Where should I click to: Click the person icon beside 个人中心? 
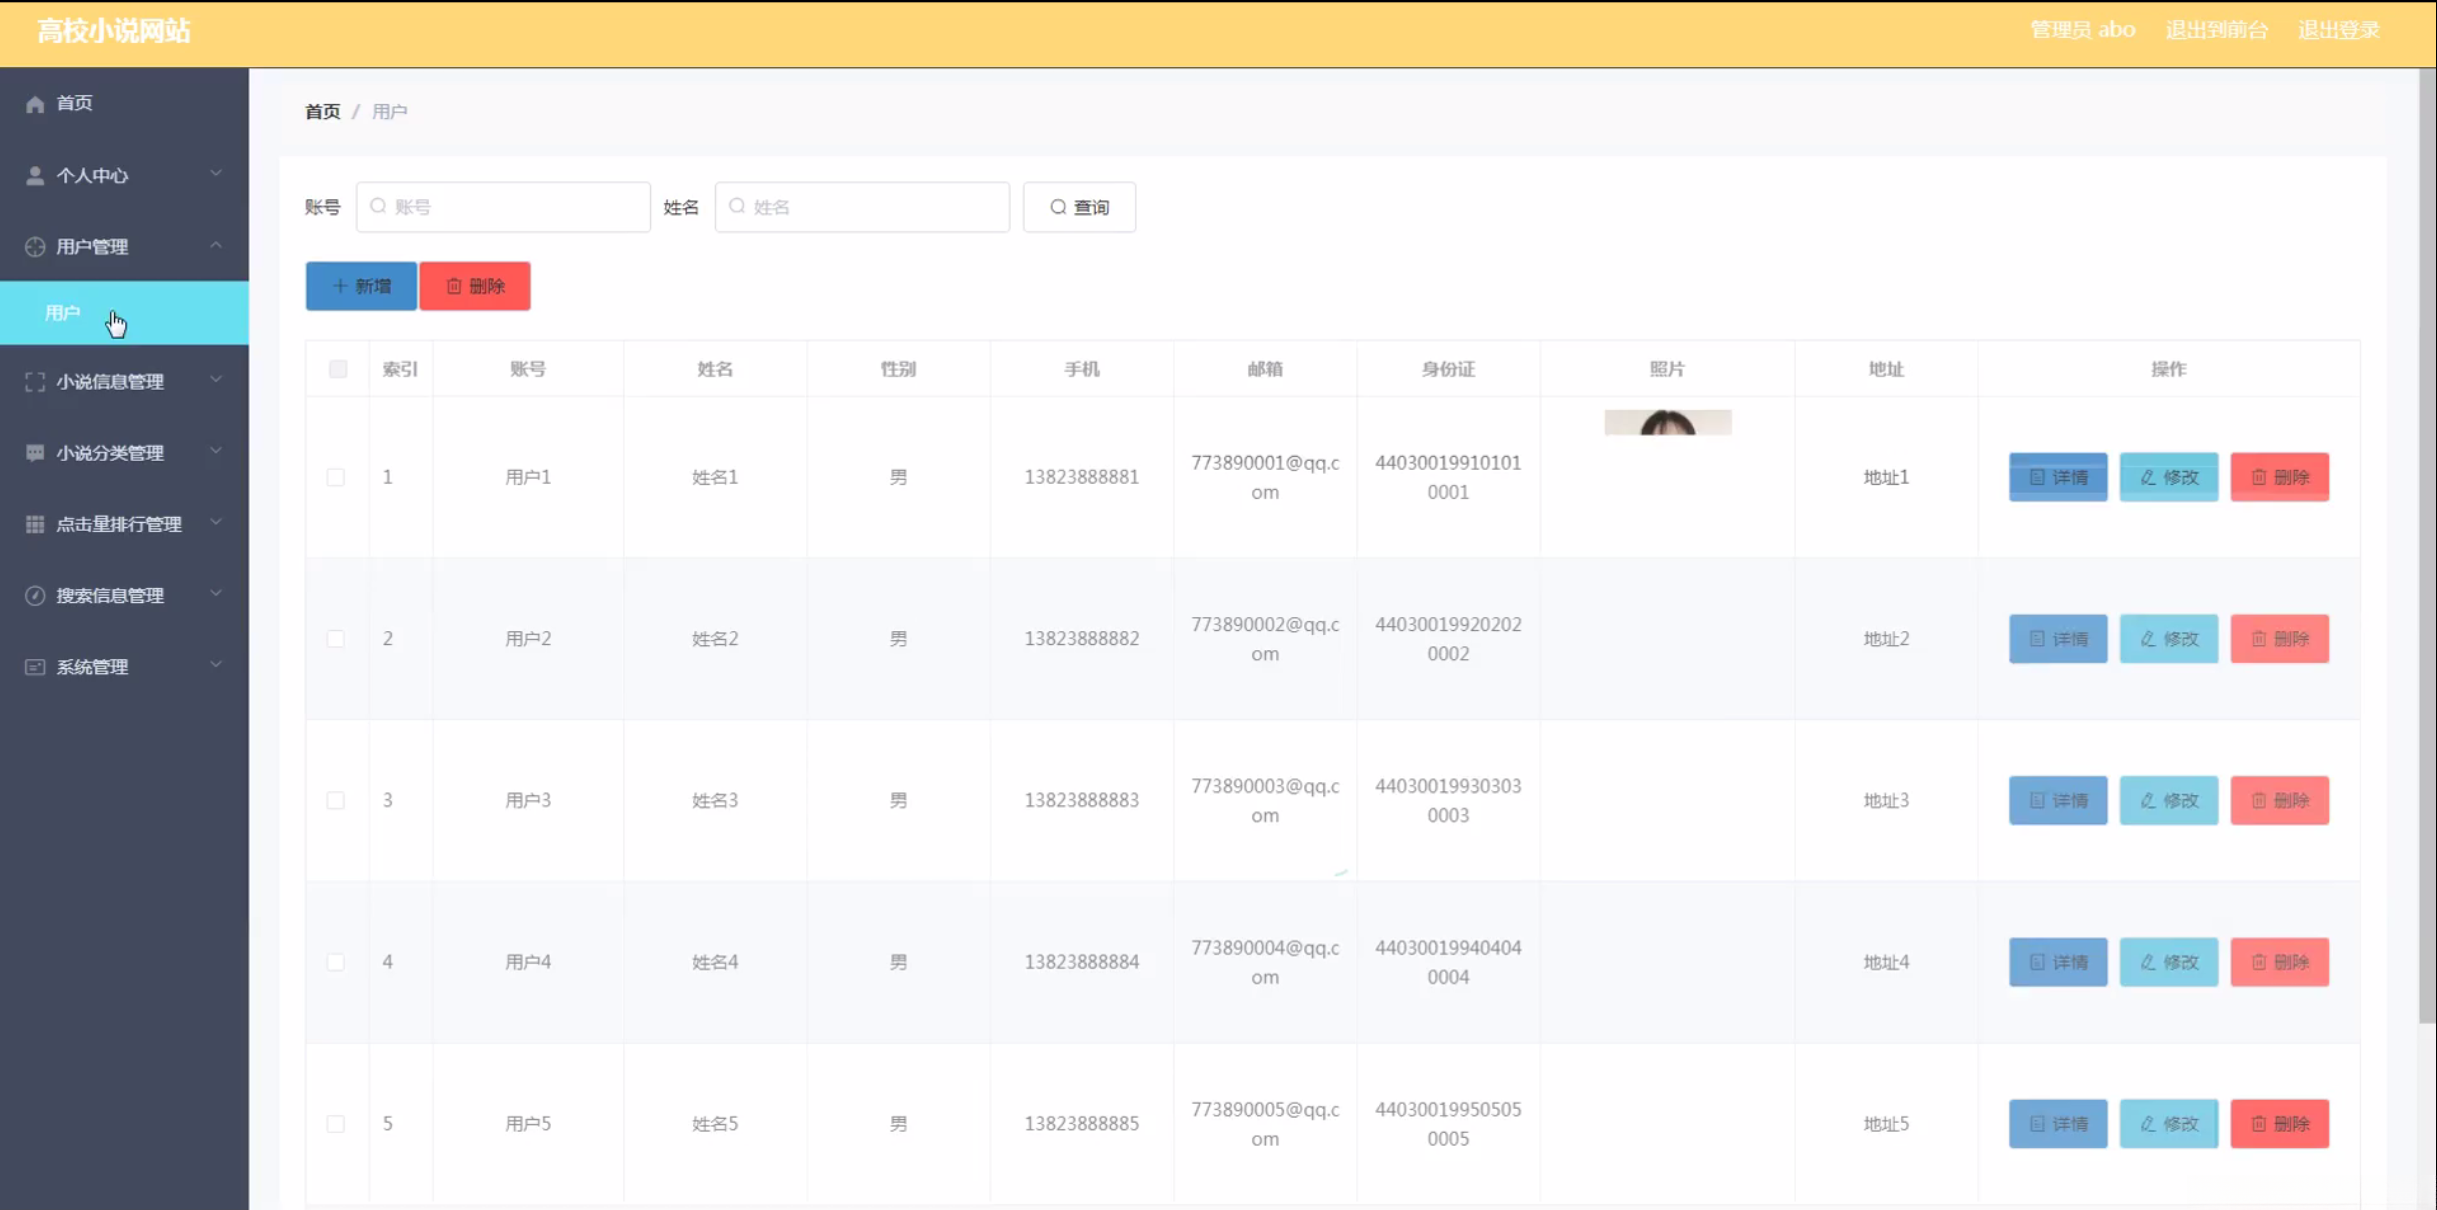35,176
